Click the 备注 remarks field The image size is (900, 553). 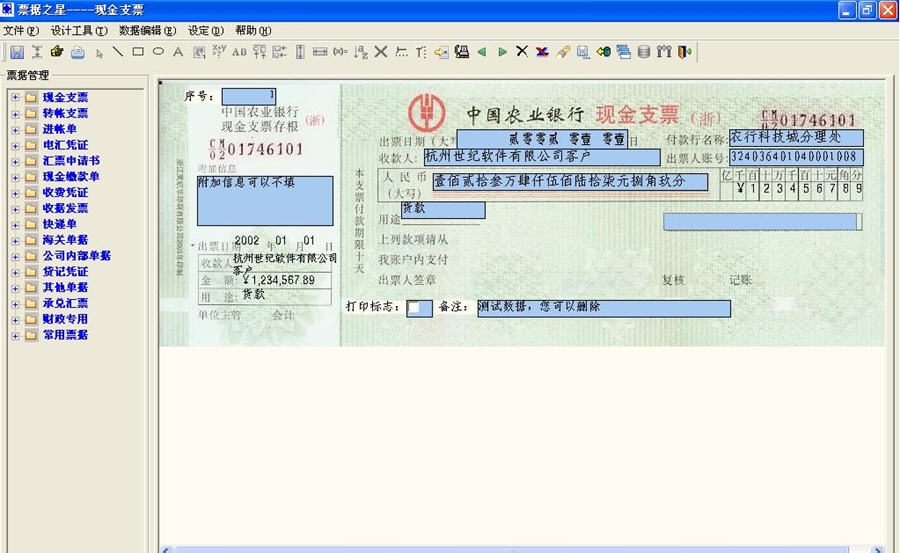pos(604,308)
